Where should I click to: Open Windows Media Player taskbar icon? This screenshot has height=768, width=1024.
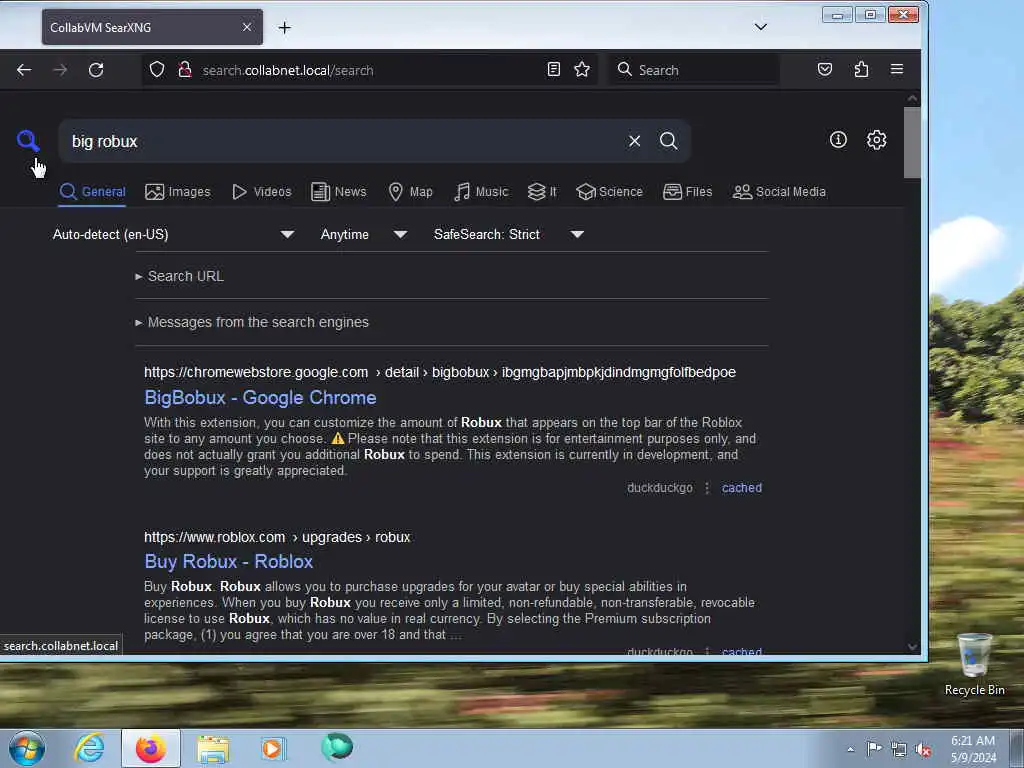pos(273,748)
